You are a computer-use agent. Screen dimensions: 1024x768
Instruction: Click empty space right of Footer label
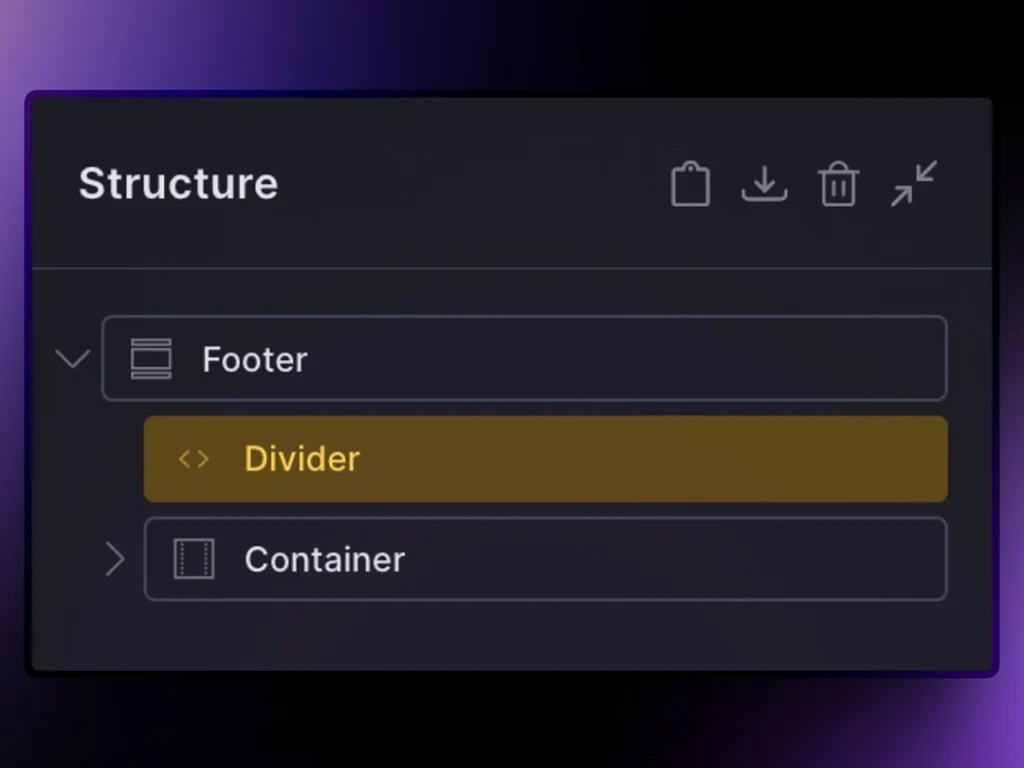[620, 359]
